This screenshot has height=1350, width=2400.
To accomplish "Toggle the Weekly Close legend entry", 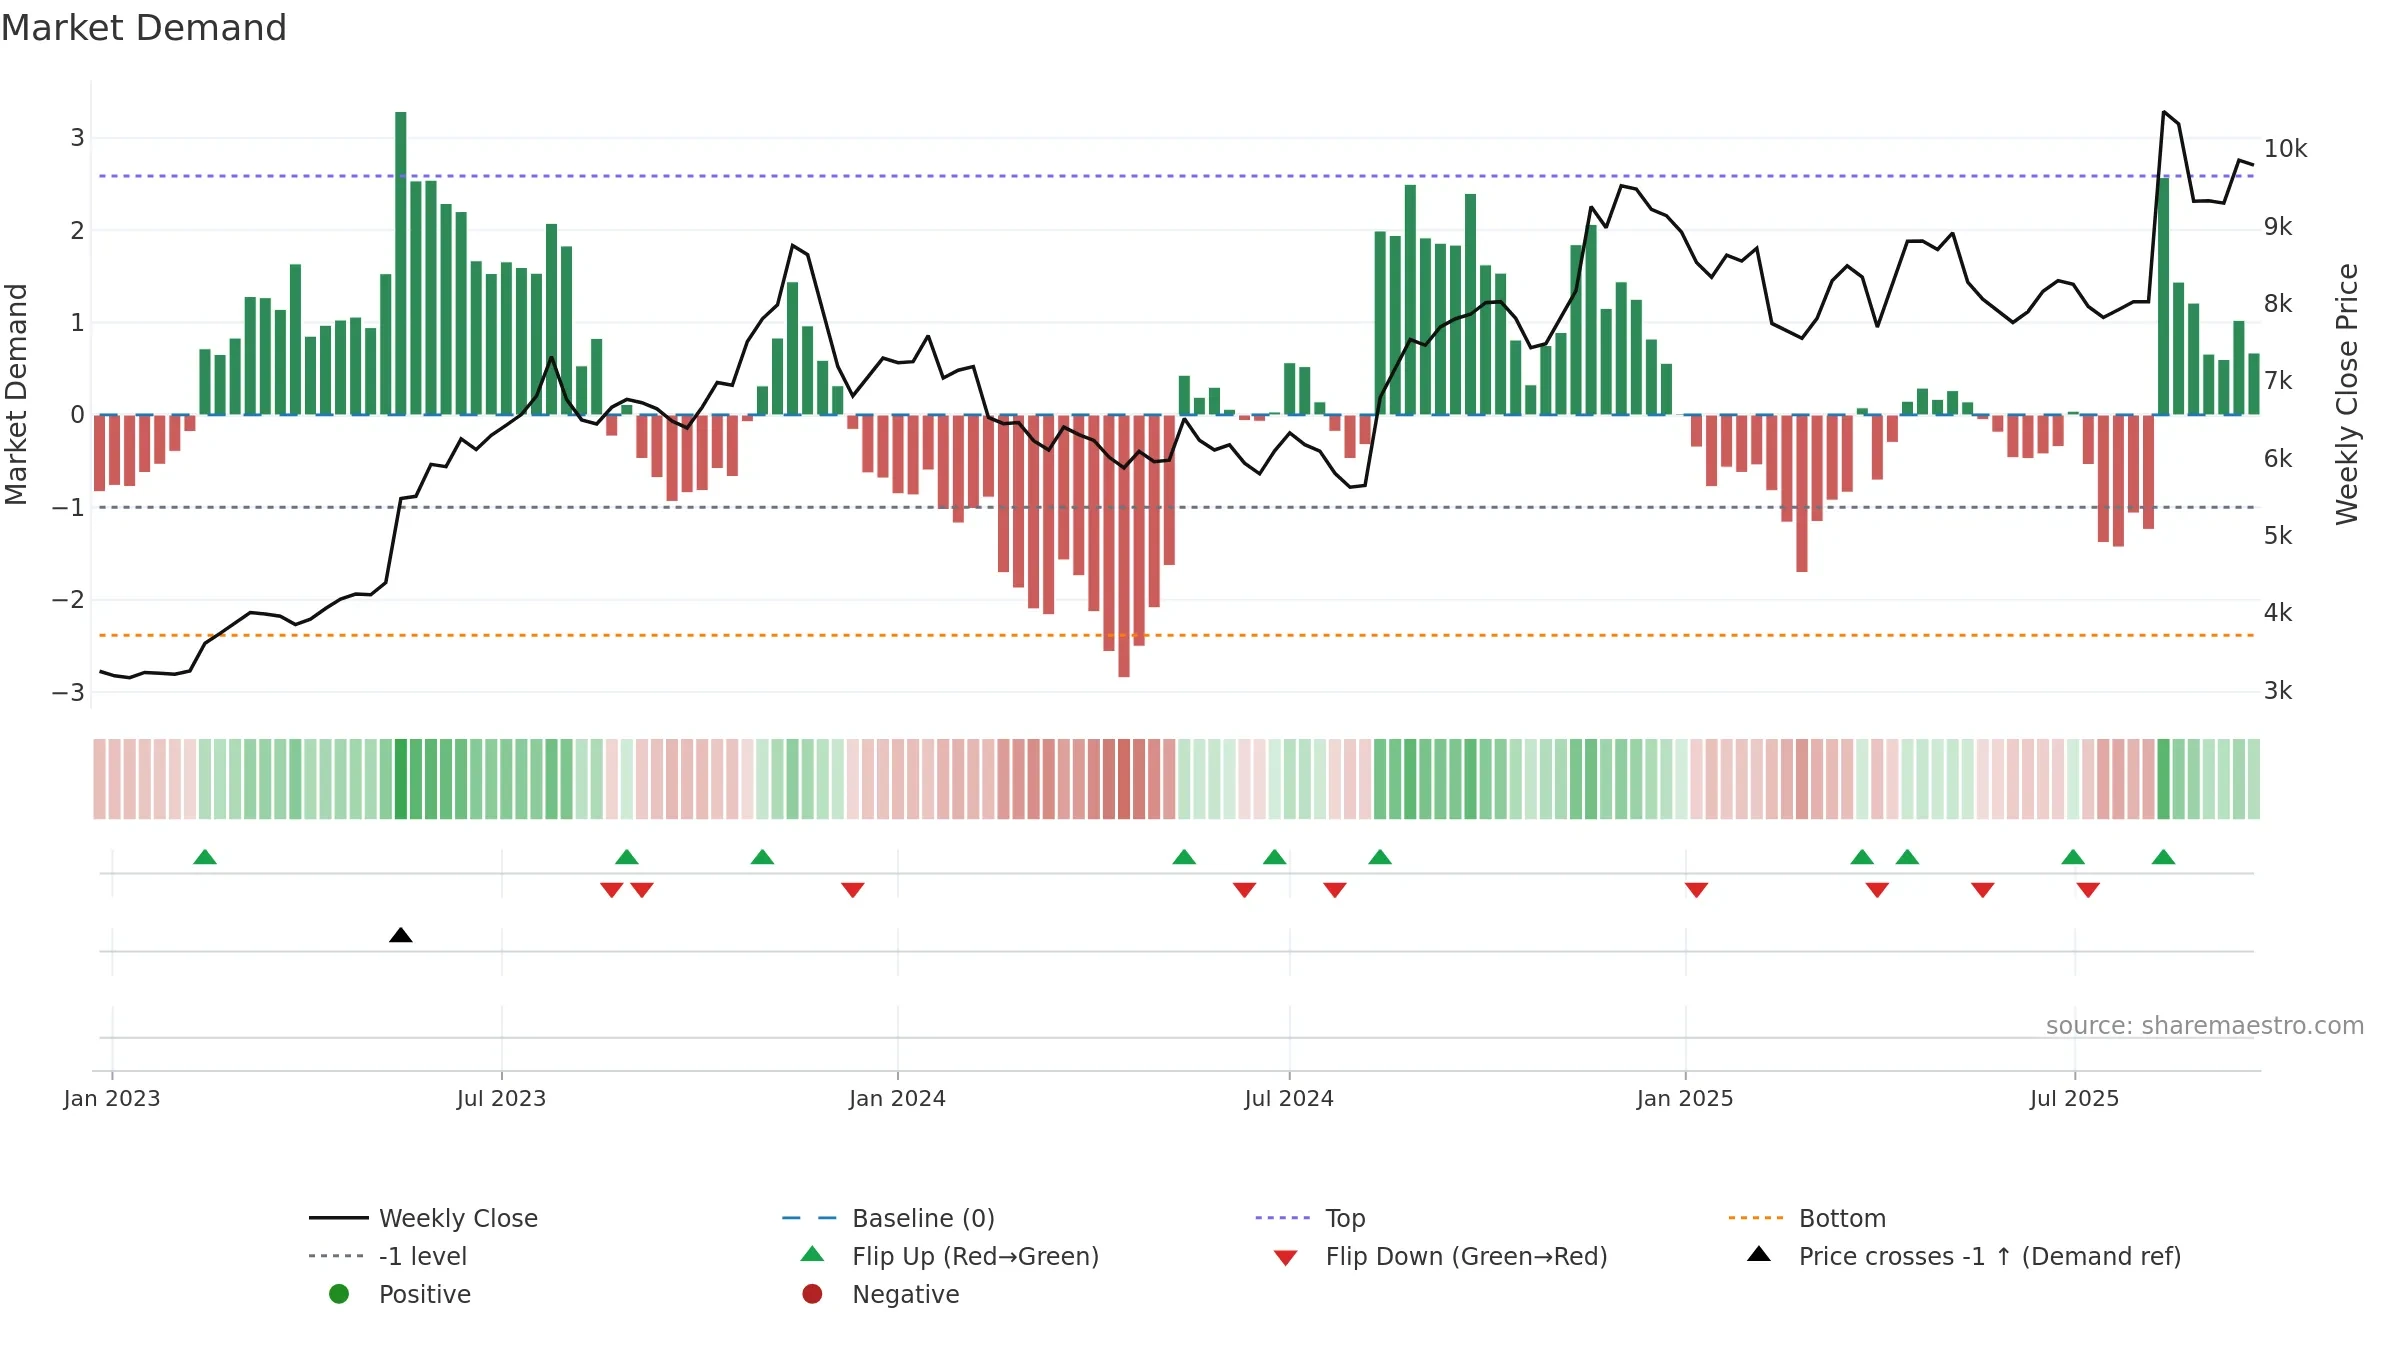I will click(423, 1218).
